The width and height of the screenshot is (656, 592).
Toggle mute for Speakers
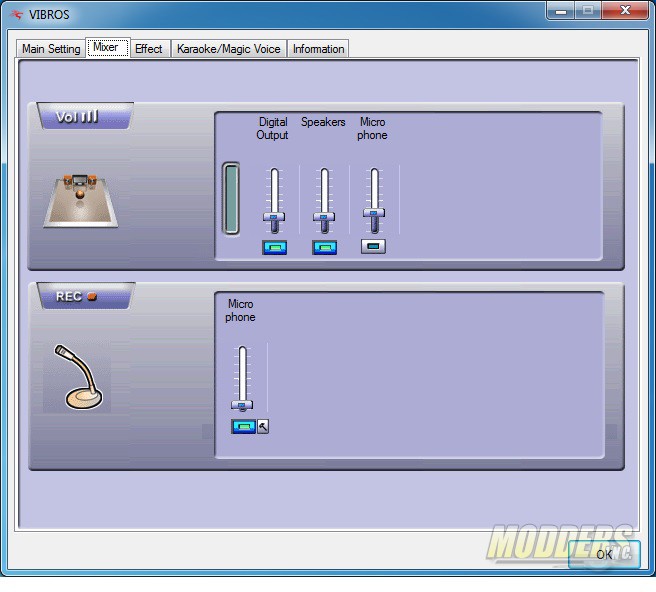[x=324, y=248]
